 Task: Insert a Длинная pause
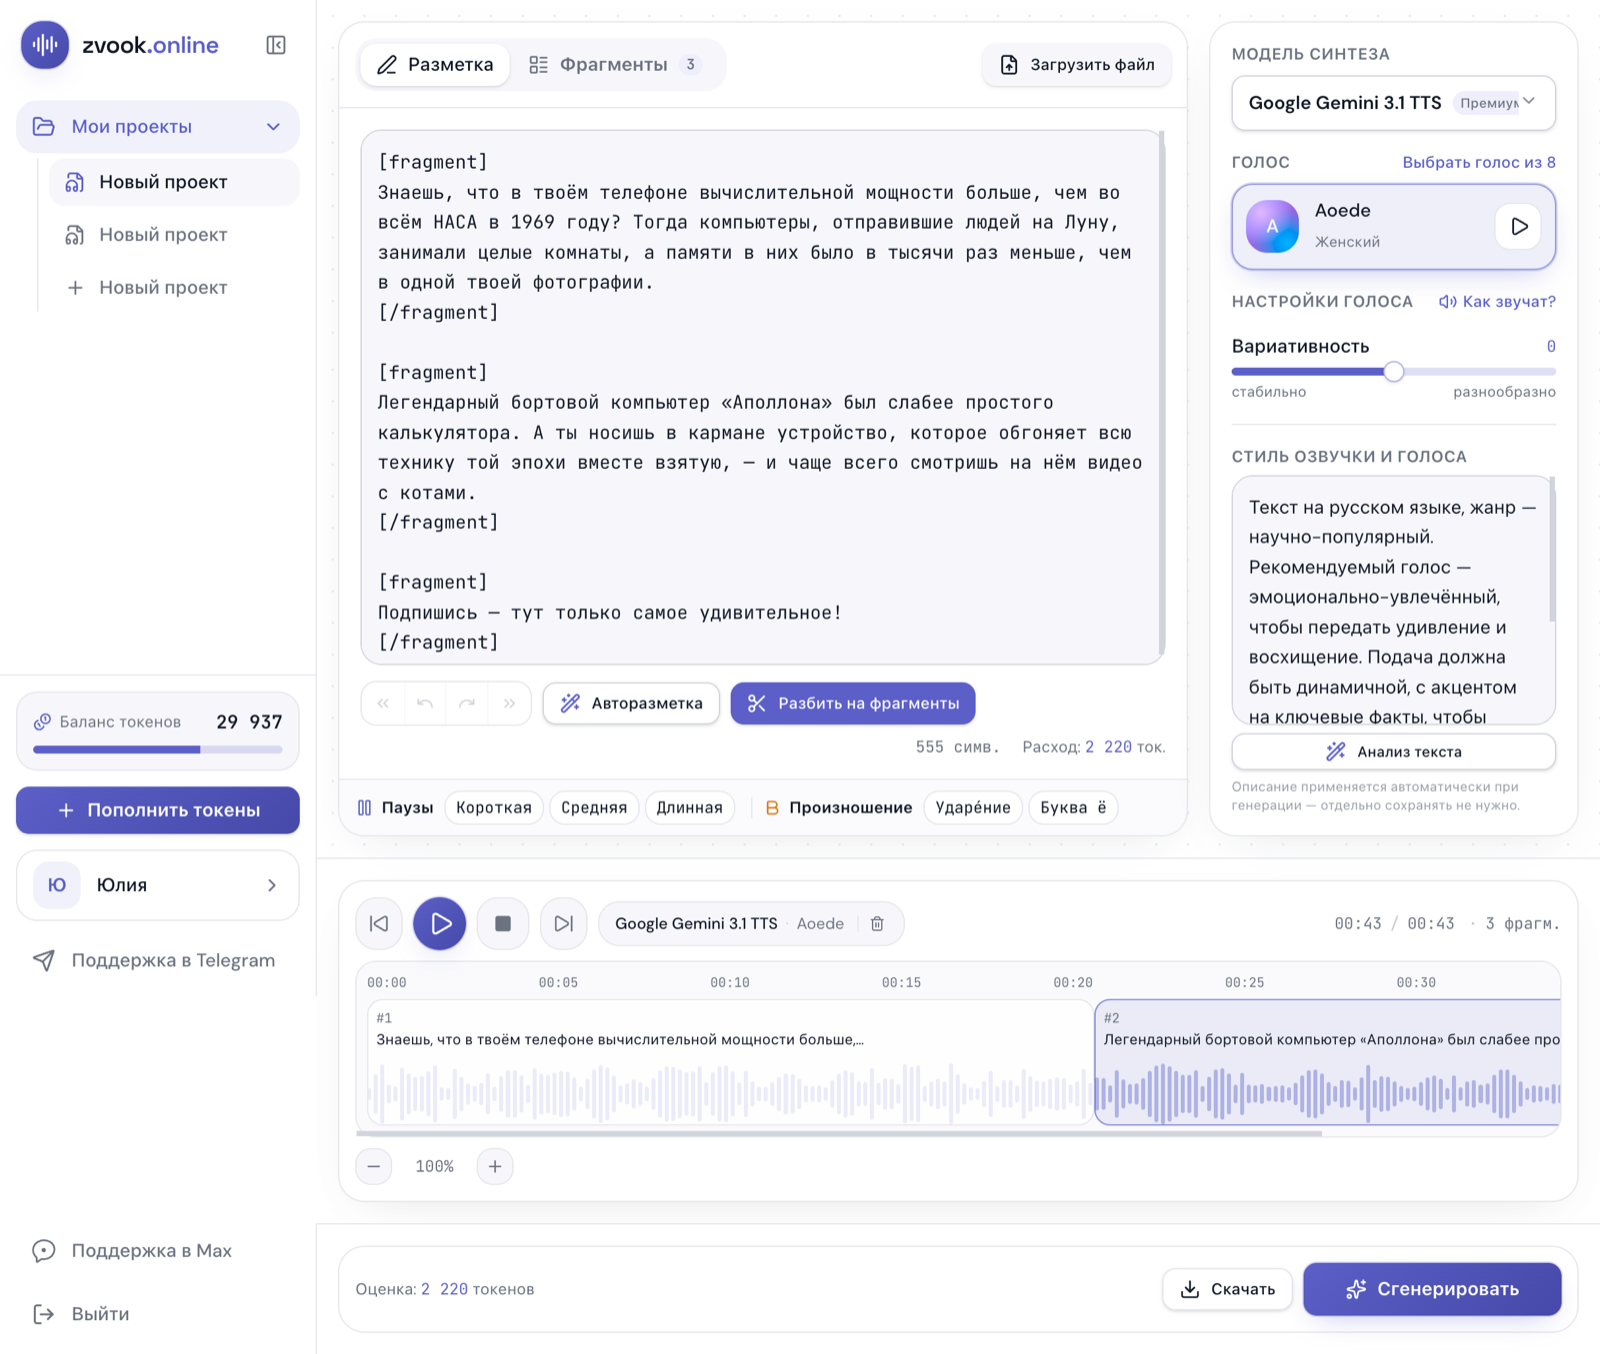point(690,808)
